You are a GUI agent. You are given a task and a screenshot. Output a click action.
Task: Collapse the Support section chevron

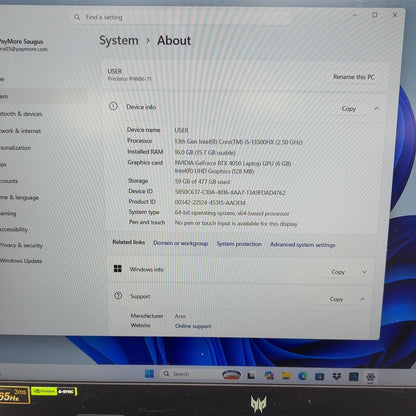click(x=362, y=299)
